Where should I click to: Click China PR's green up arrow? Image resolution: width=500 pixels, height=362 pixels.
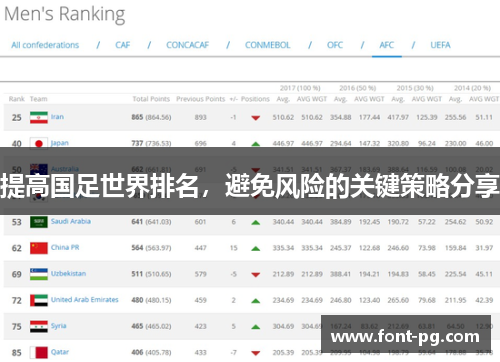click(256, 248)
